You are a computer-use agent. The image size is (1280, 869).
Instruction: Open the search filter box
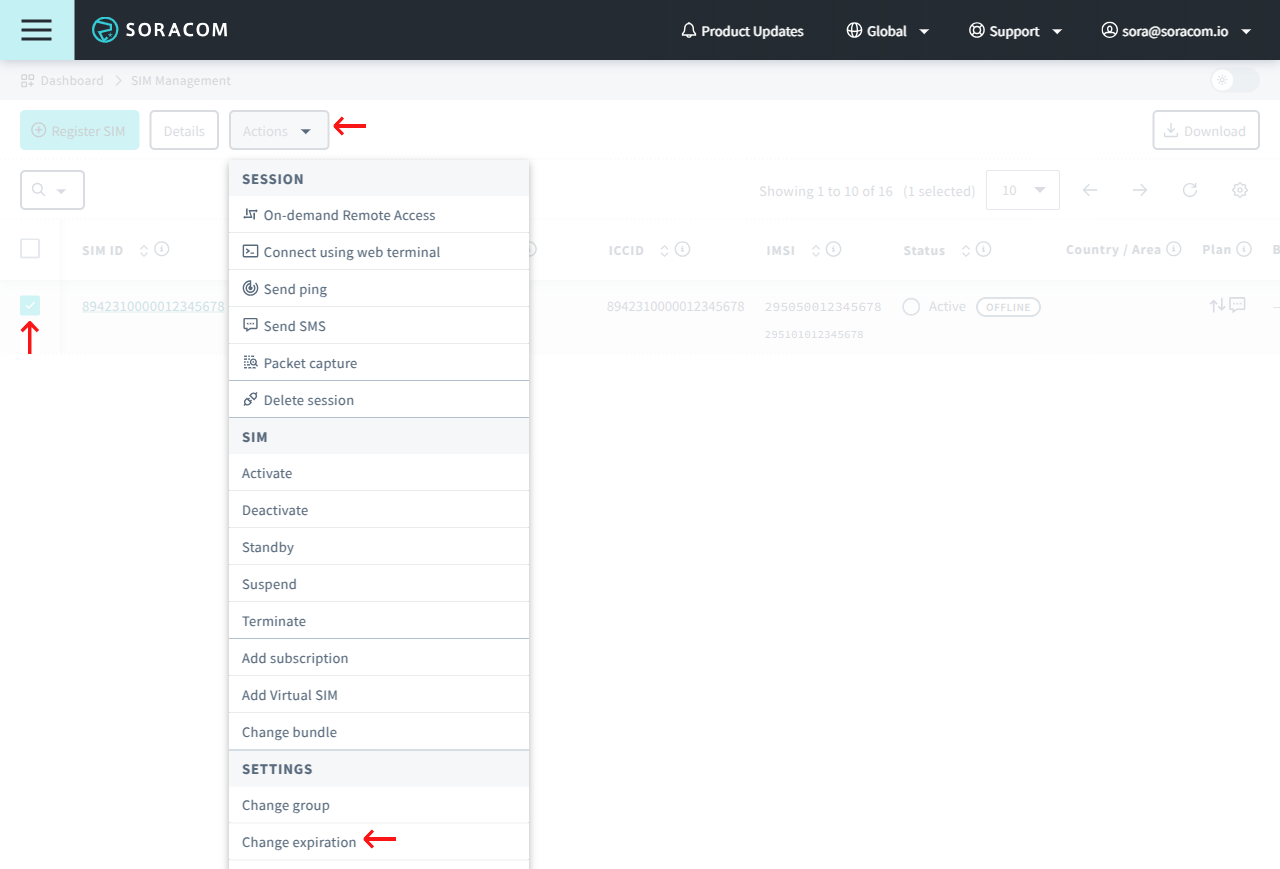(x=52, y=190)
